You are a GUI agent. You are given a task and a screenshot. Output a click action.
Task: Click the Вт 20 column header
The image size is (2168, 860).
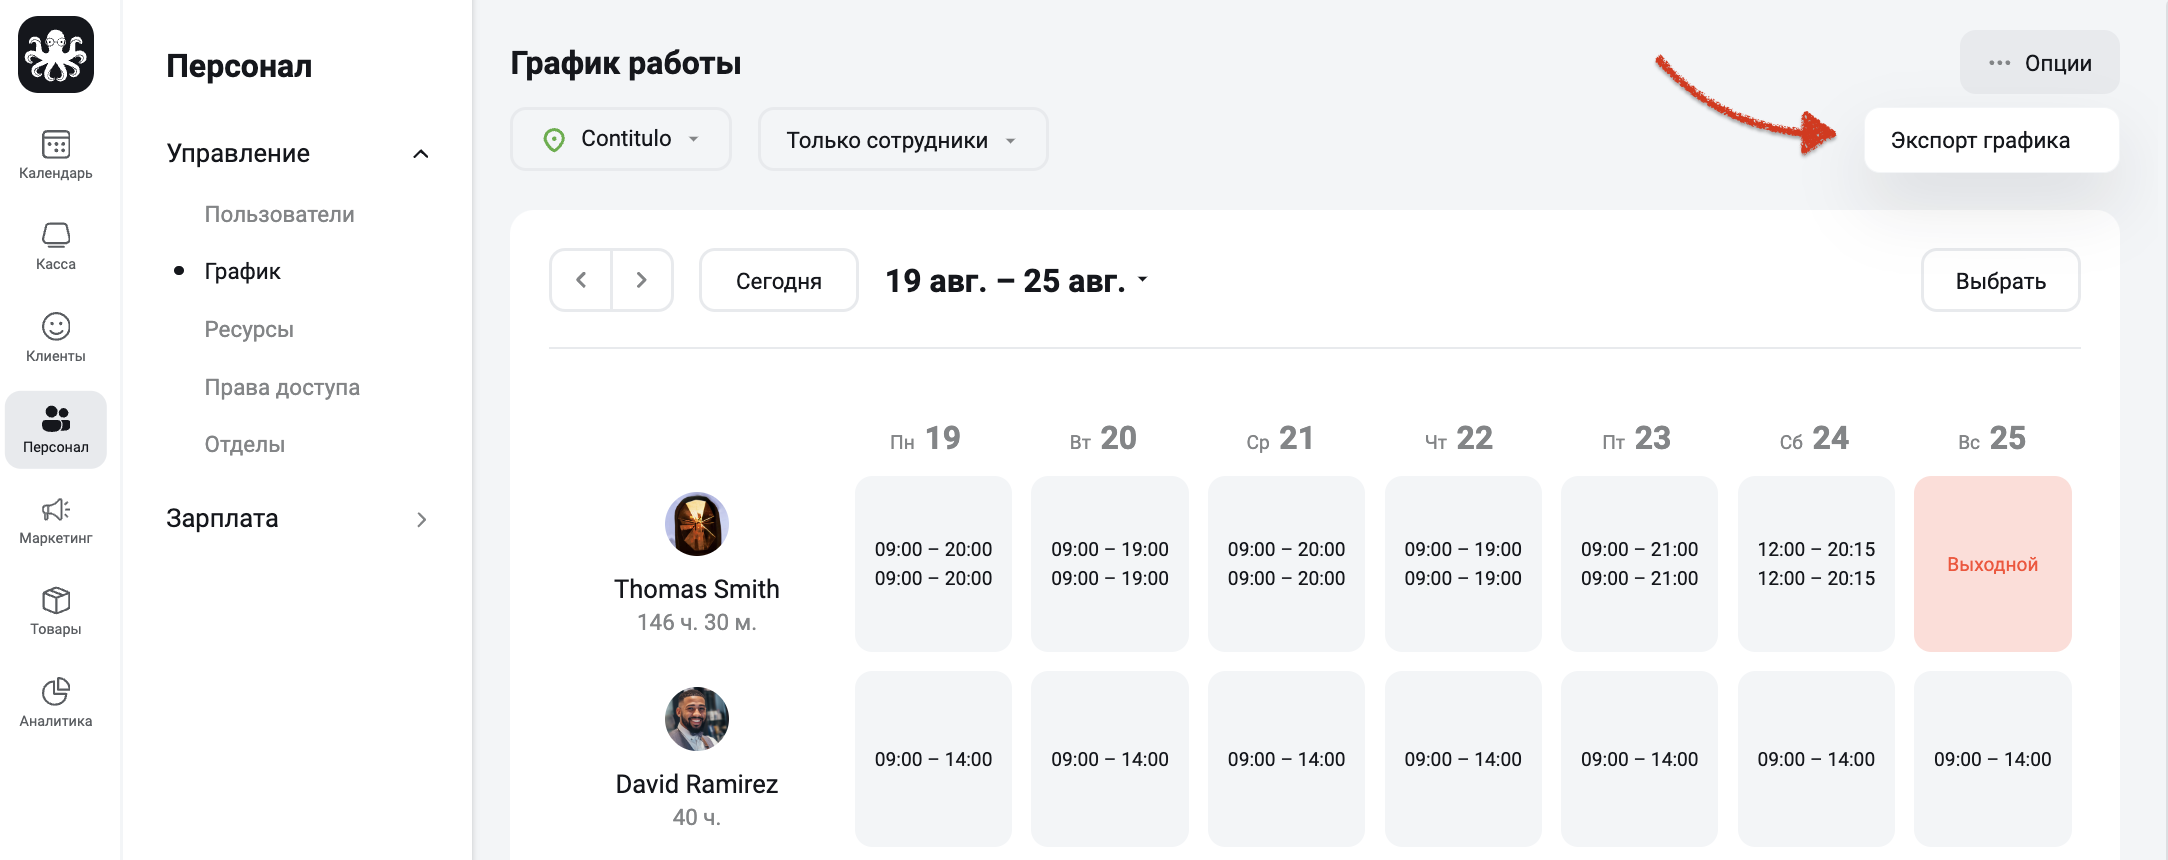tap(1103, 439)
